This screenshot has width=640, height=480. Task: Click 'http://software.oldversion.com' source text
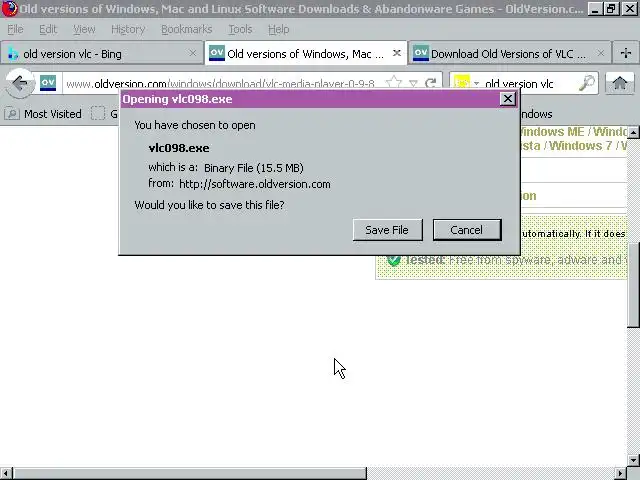(x=255, y=184)
